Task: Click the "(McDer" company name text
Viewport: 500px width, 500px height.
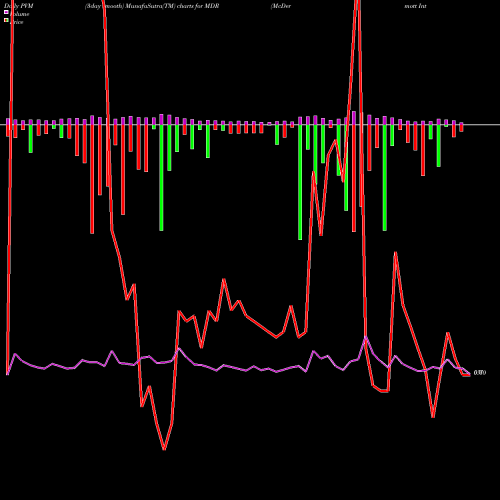Action: pos(281,6)
